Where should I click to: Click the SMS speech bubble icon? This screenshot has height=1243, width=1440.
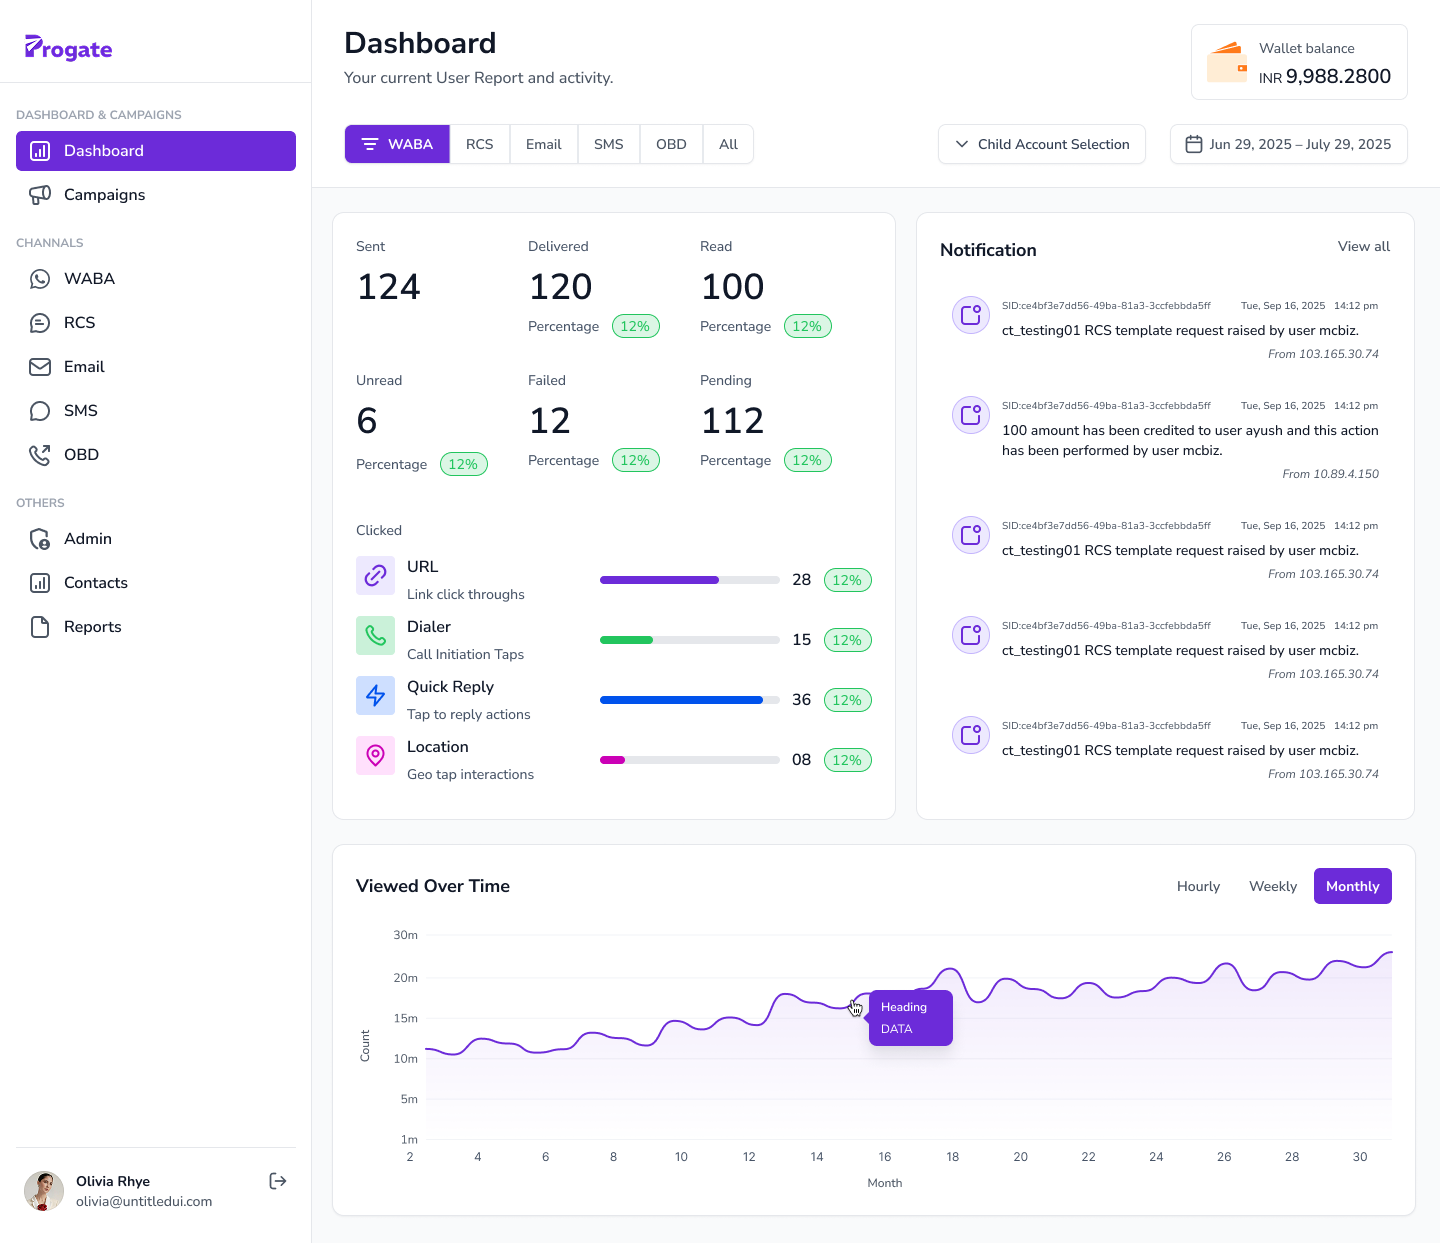(x=40, y=411)
